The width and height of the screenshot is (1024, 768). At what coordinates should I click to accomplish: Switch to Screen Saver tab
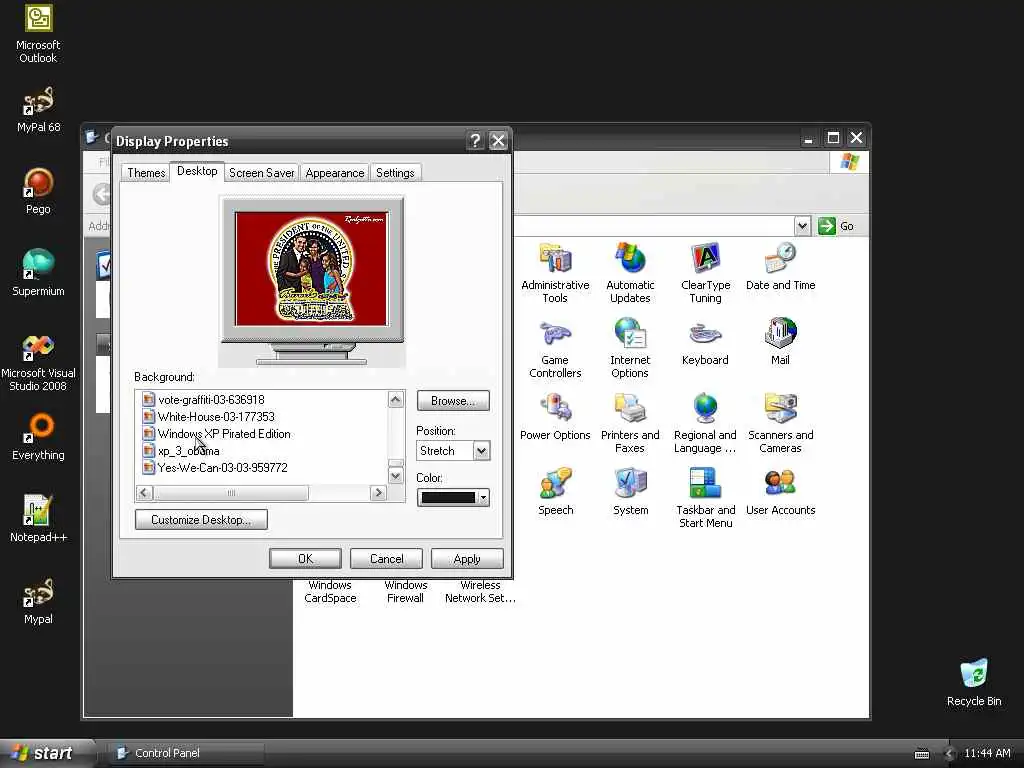pyautogui.click(x=261, y=173)
